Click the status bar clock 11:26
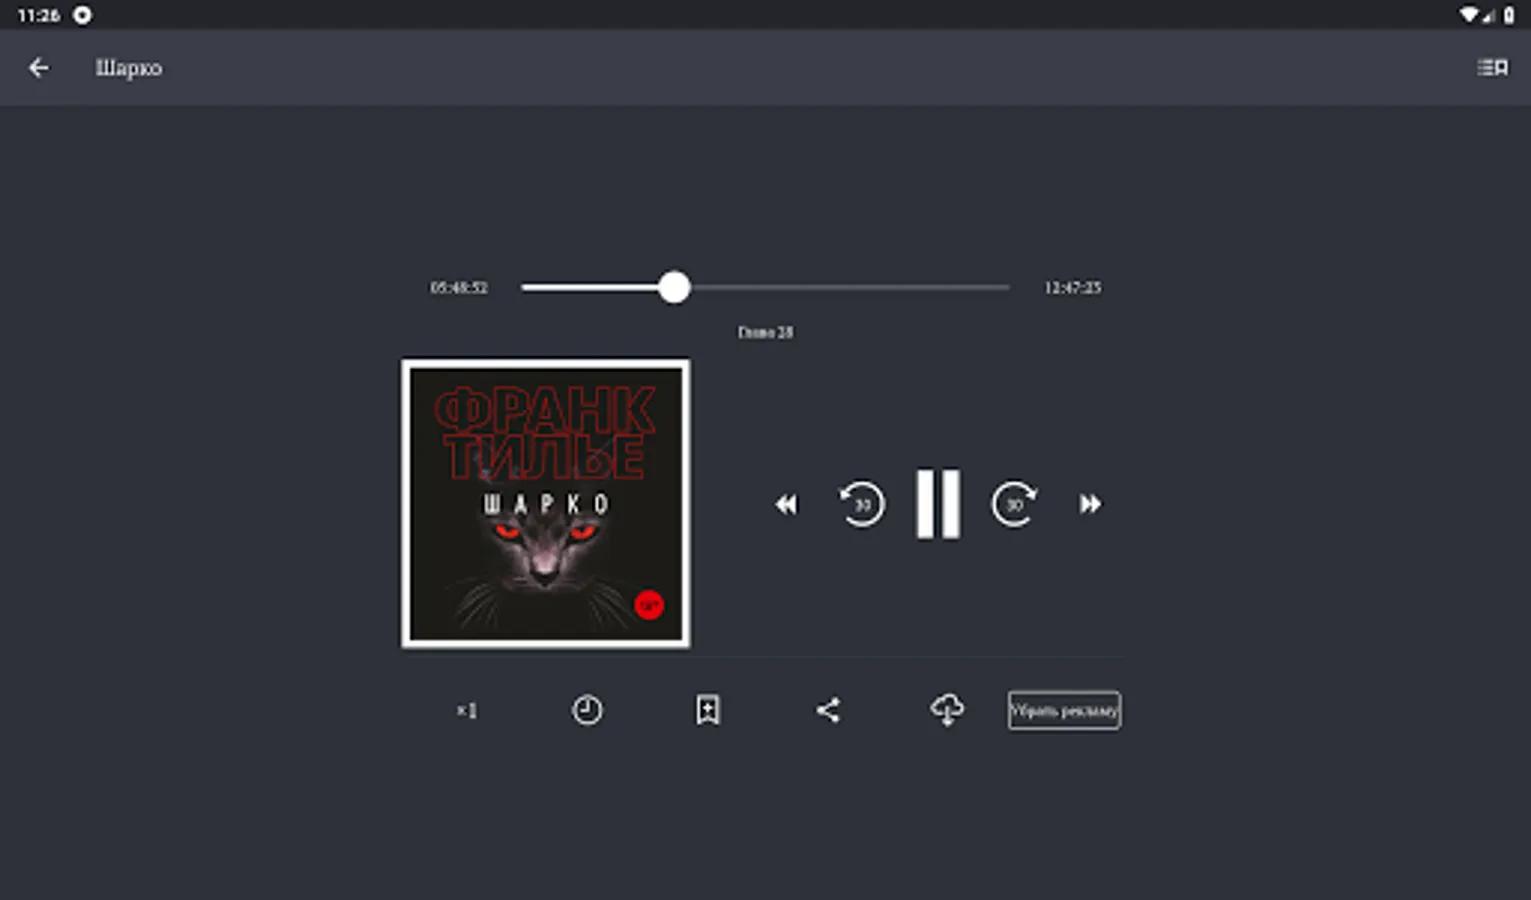 [39, 15]
